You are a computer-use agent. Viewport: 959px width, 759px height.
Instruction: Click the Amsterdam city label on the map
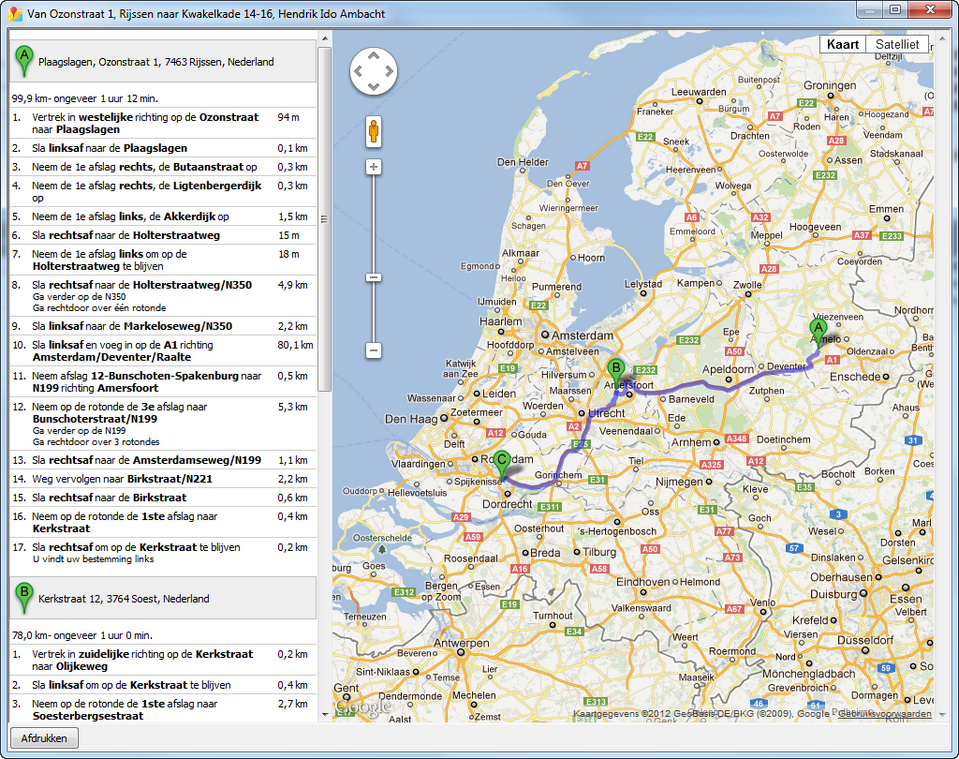tap(582, 335)
